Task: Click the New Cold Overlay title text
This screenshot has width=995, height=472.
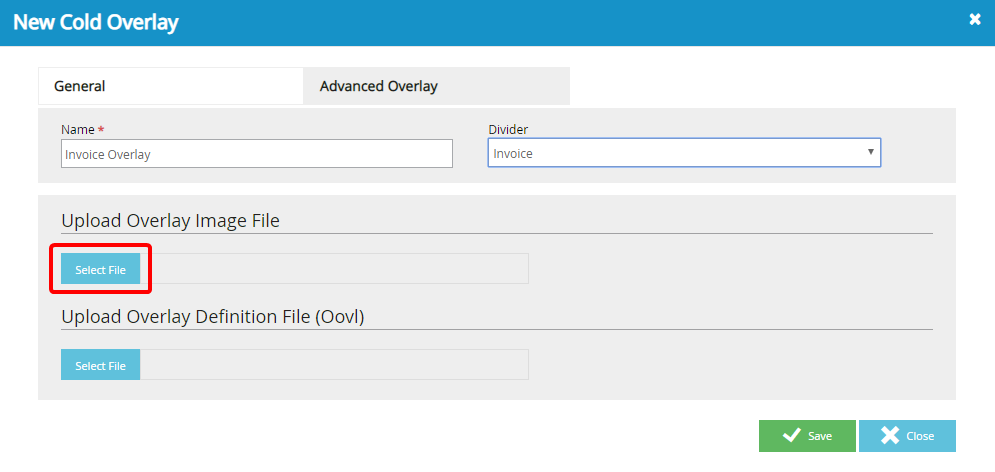Action: pyautogui.click(x=96, y=22)
